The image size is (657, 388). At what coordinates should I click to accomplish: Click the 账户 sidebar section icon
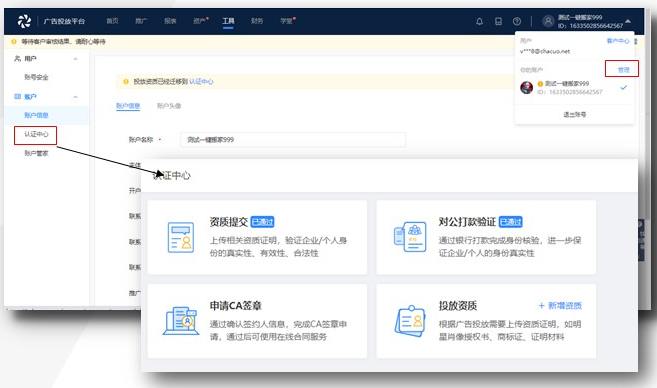coord(17,97)
